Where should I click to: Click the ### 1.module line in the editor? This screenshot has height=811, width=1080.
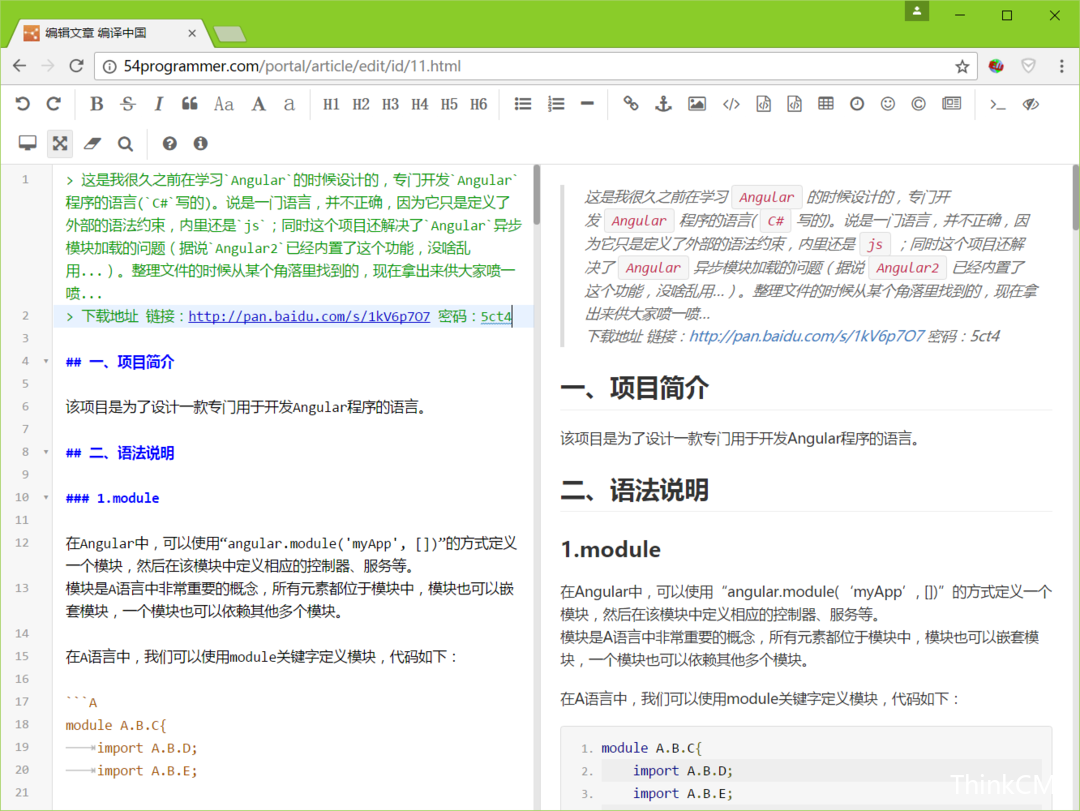(x=112, y=498)
